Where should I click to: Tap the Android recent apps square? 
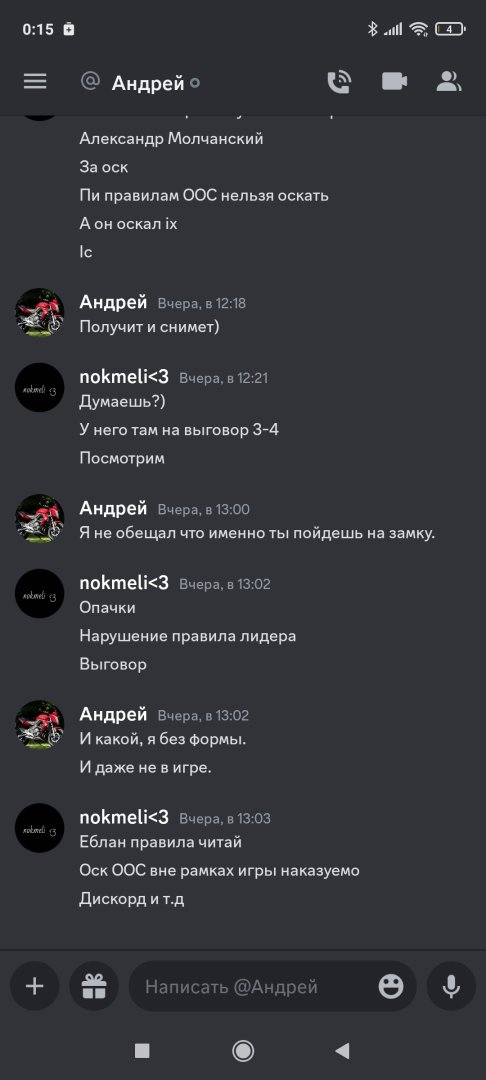coord(142,1050)
